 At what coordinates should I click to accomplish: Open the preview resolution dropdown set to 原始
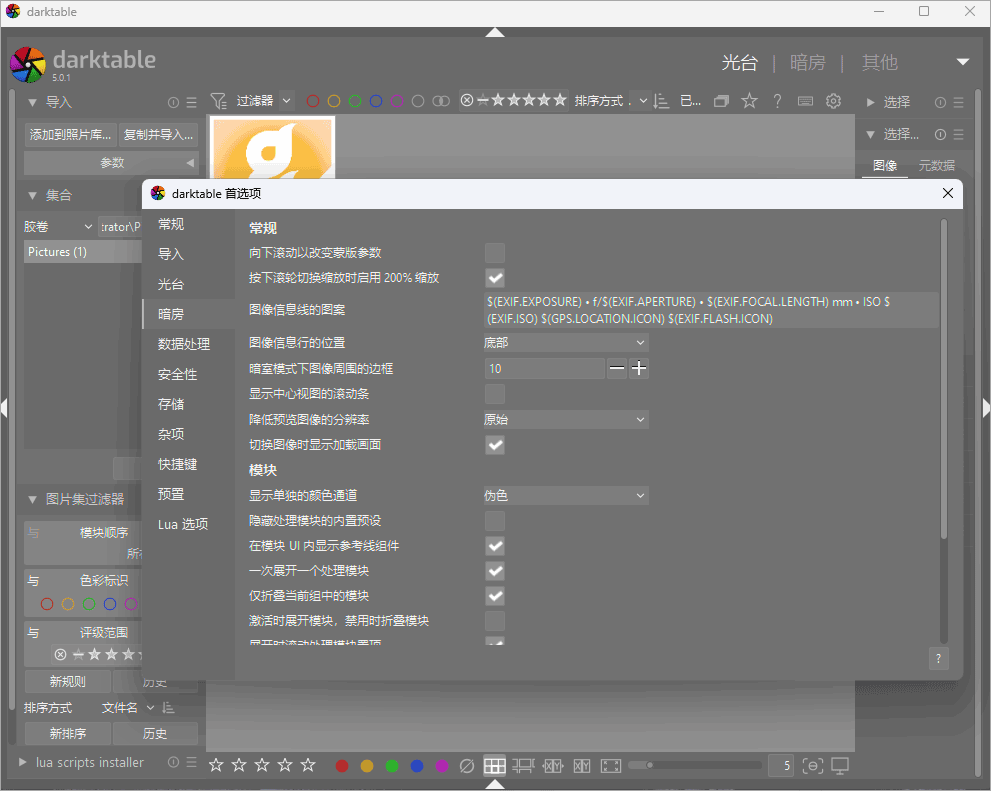tap(565, 419)
